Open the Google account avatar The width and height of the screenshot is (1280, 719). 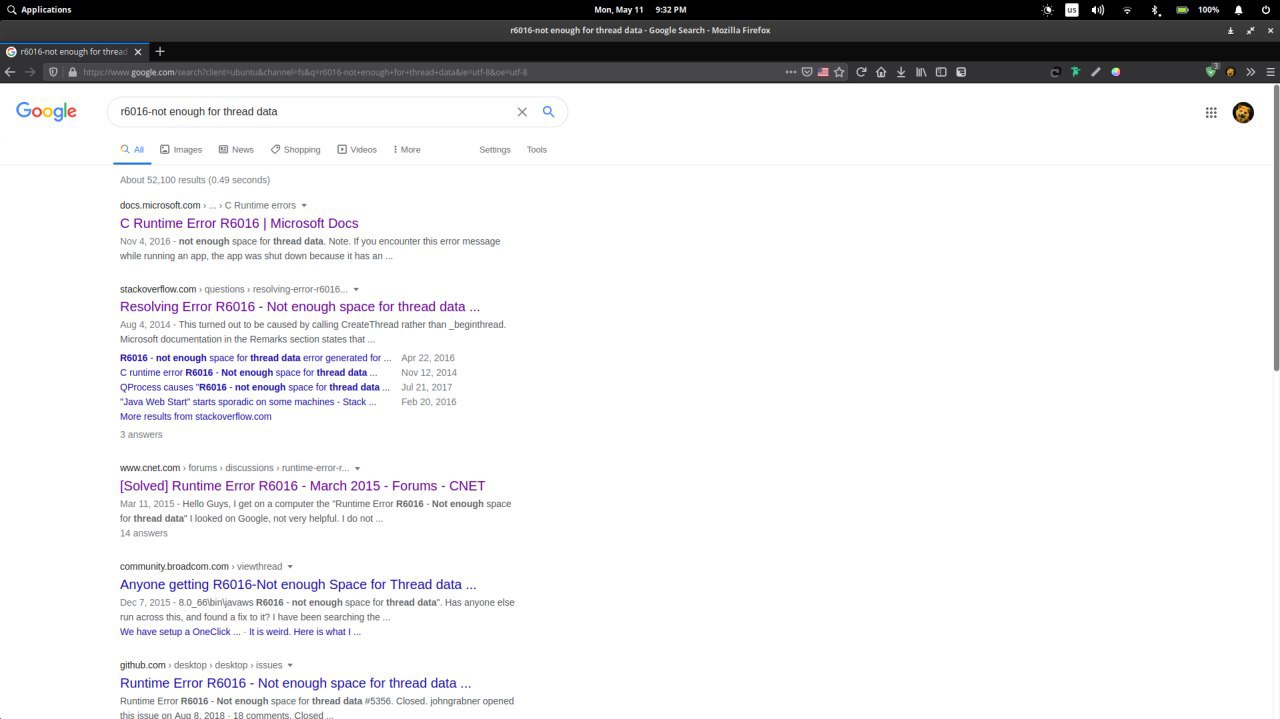point(1243,113)
